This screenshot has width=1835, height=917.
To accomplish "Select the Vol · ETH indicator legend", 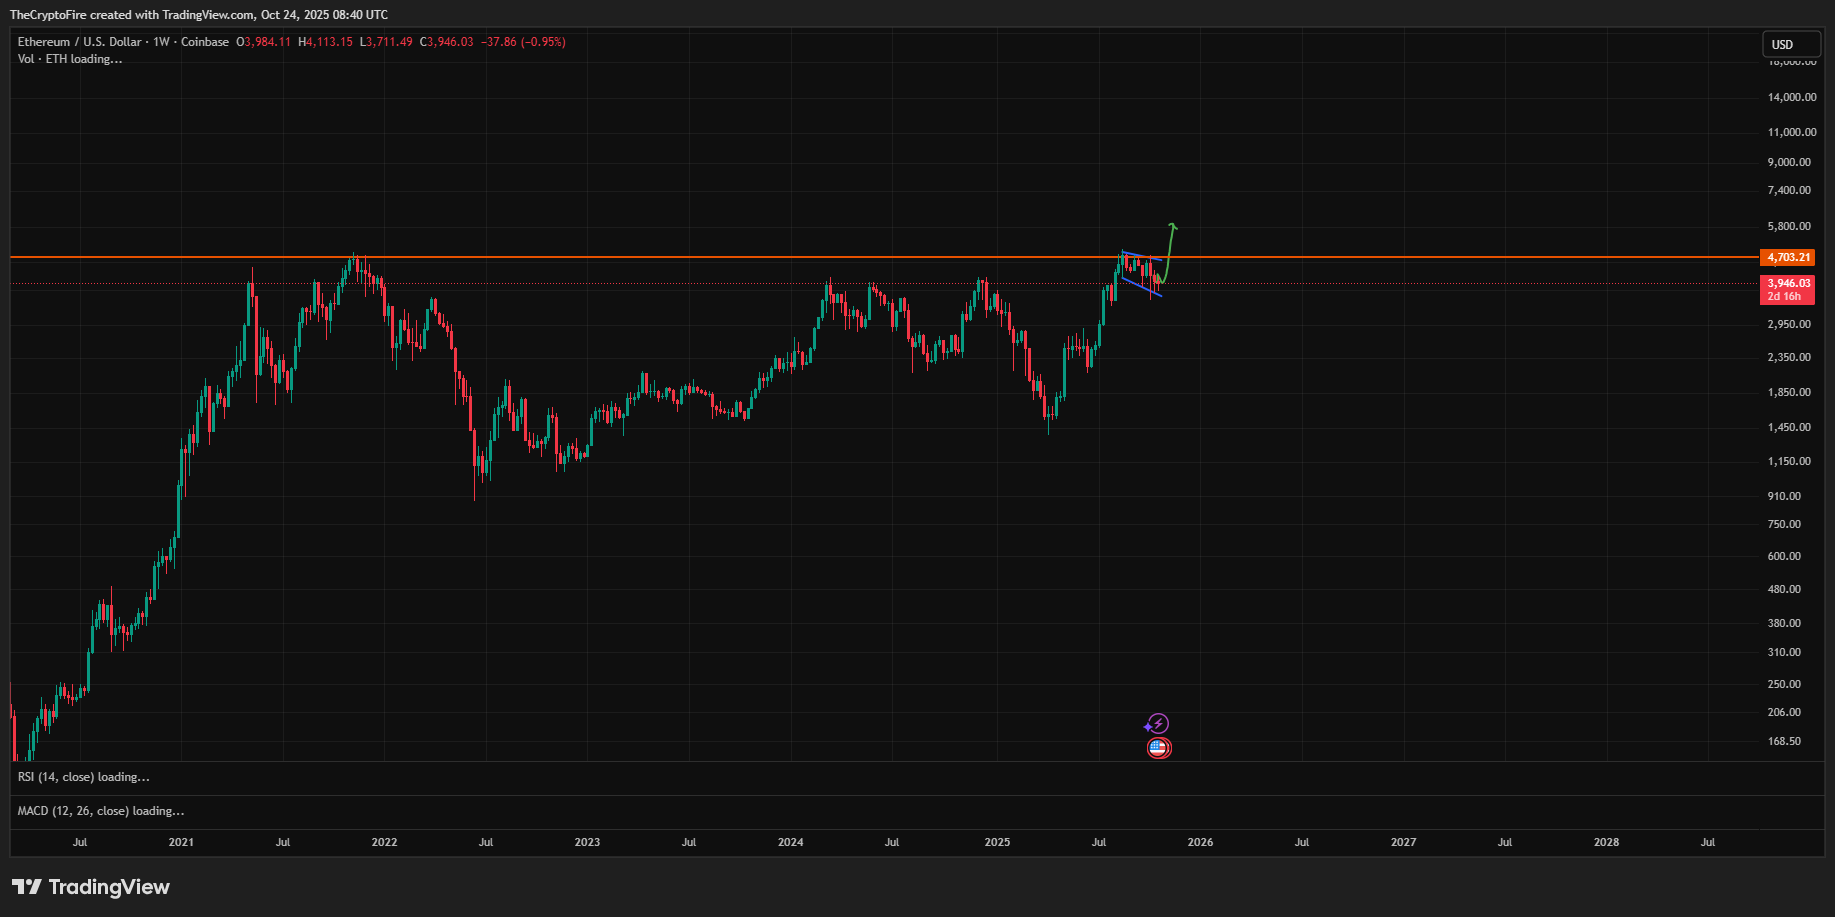I will point(70,59).
